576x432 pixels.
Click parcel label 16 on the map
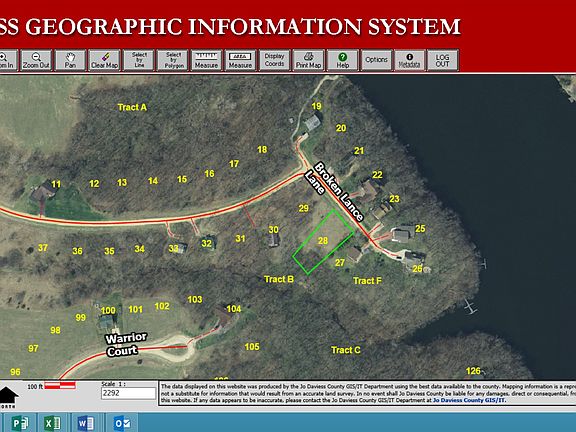point(209,173)
